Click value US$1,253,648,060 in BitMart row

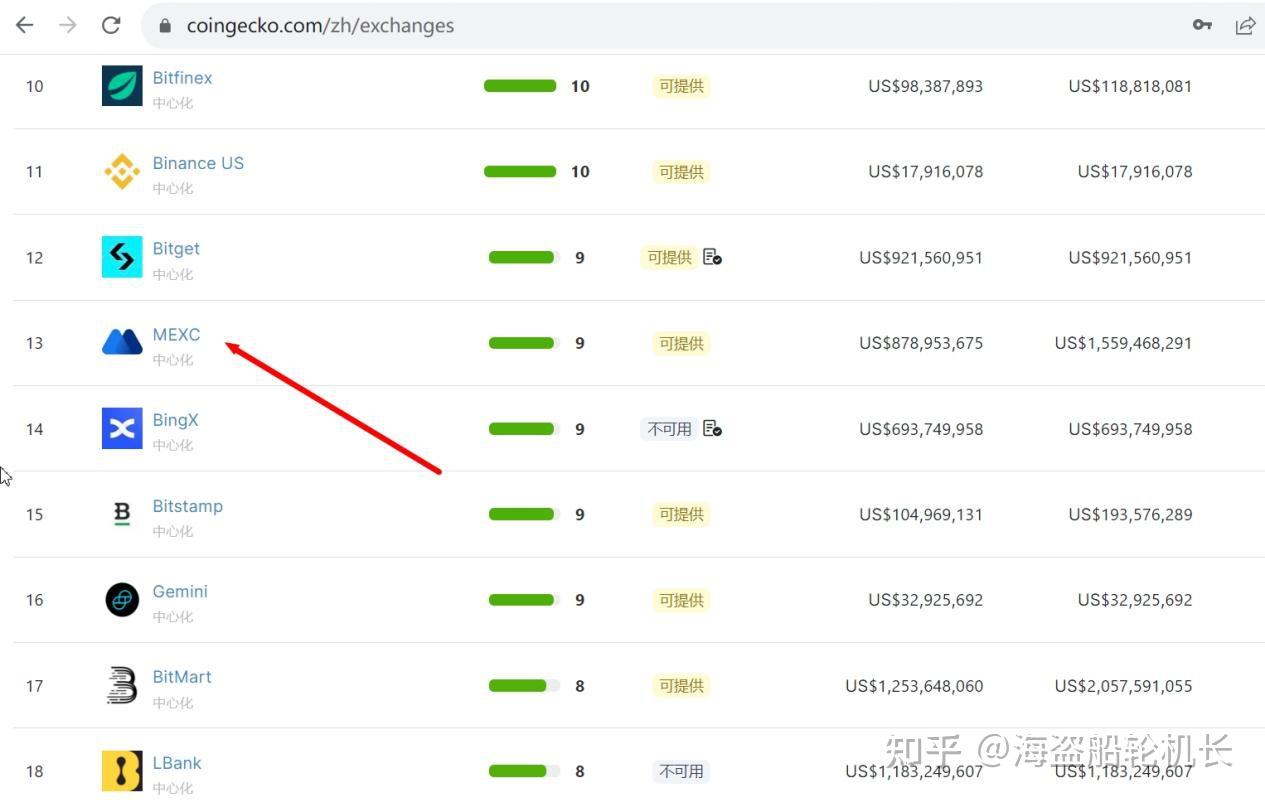click(914, 686)
